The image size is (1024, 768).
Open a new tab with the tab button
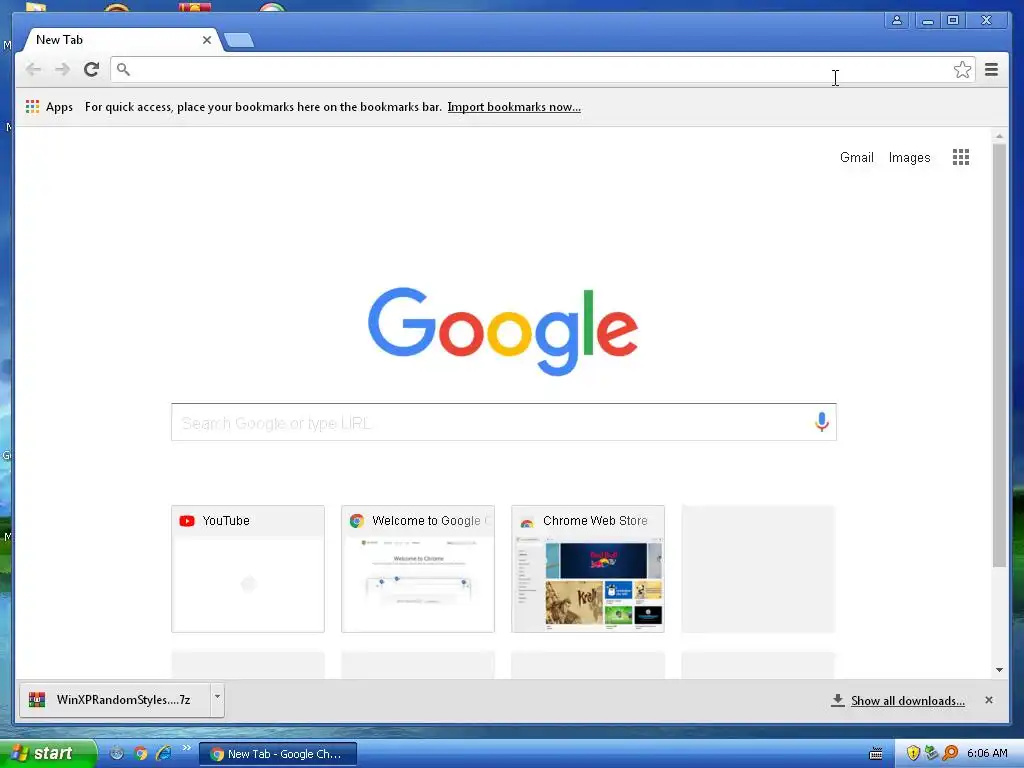(x=239, y=40)
